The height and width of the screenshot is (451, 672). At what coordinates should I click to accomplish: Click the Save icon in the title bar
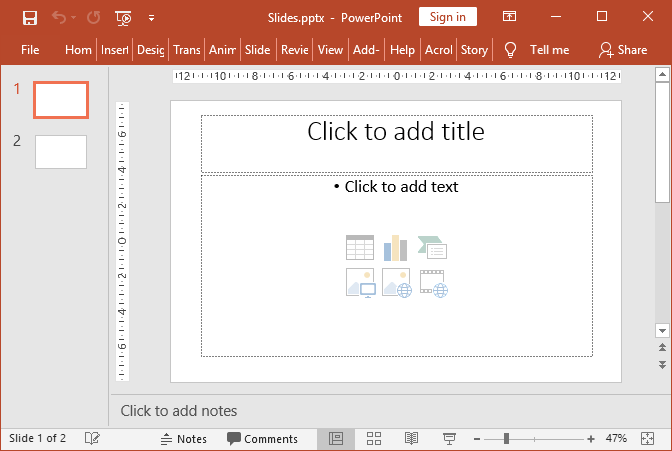[30, 17]
